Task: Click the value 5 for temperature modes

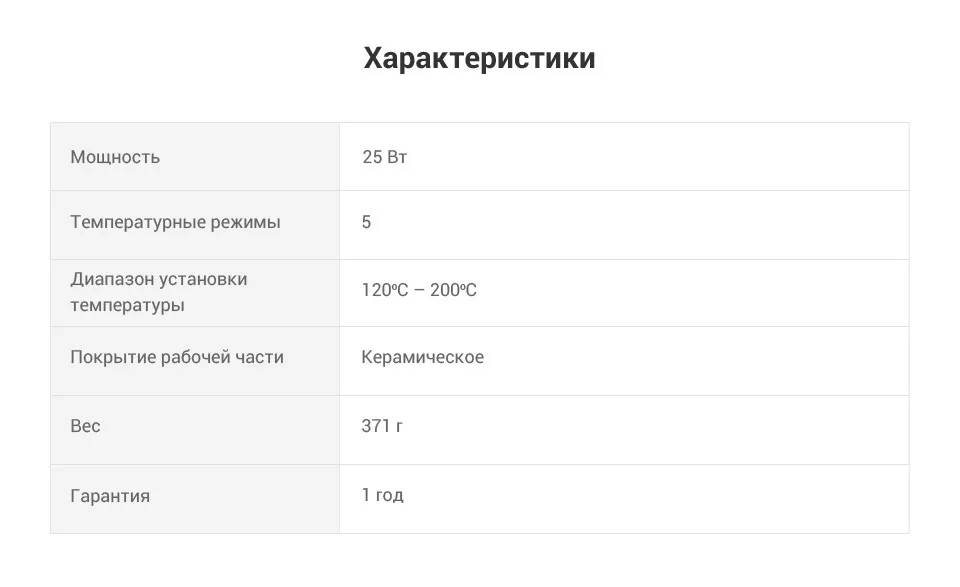Action: (x=366, y=222)
